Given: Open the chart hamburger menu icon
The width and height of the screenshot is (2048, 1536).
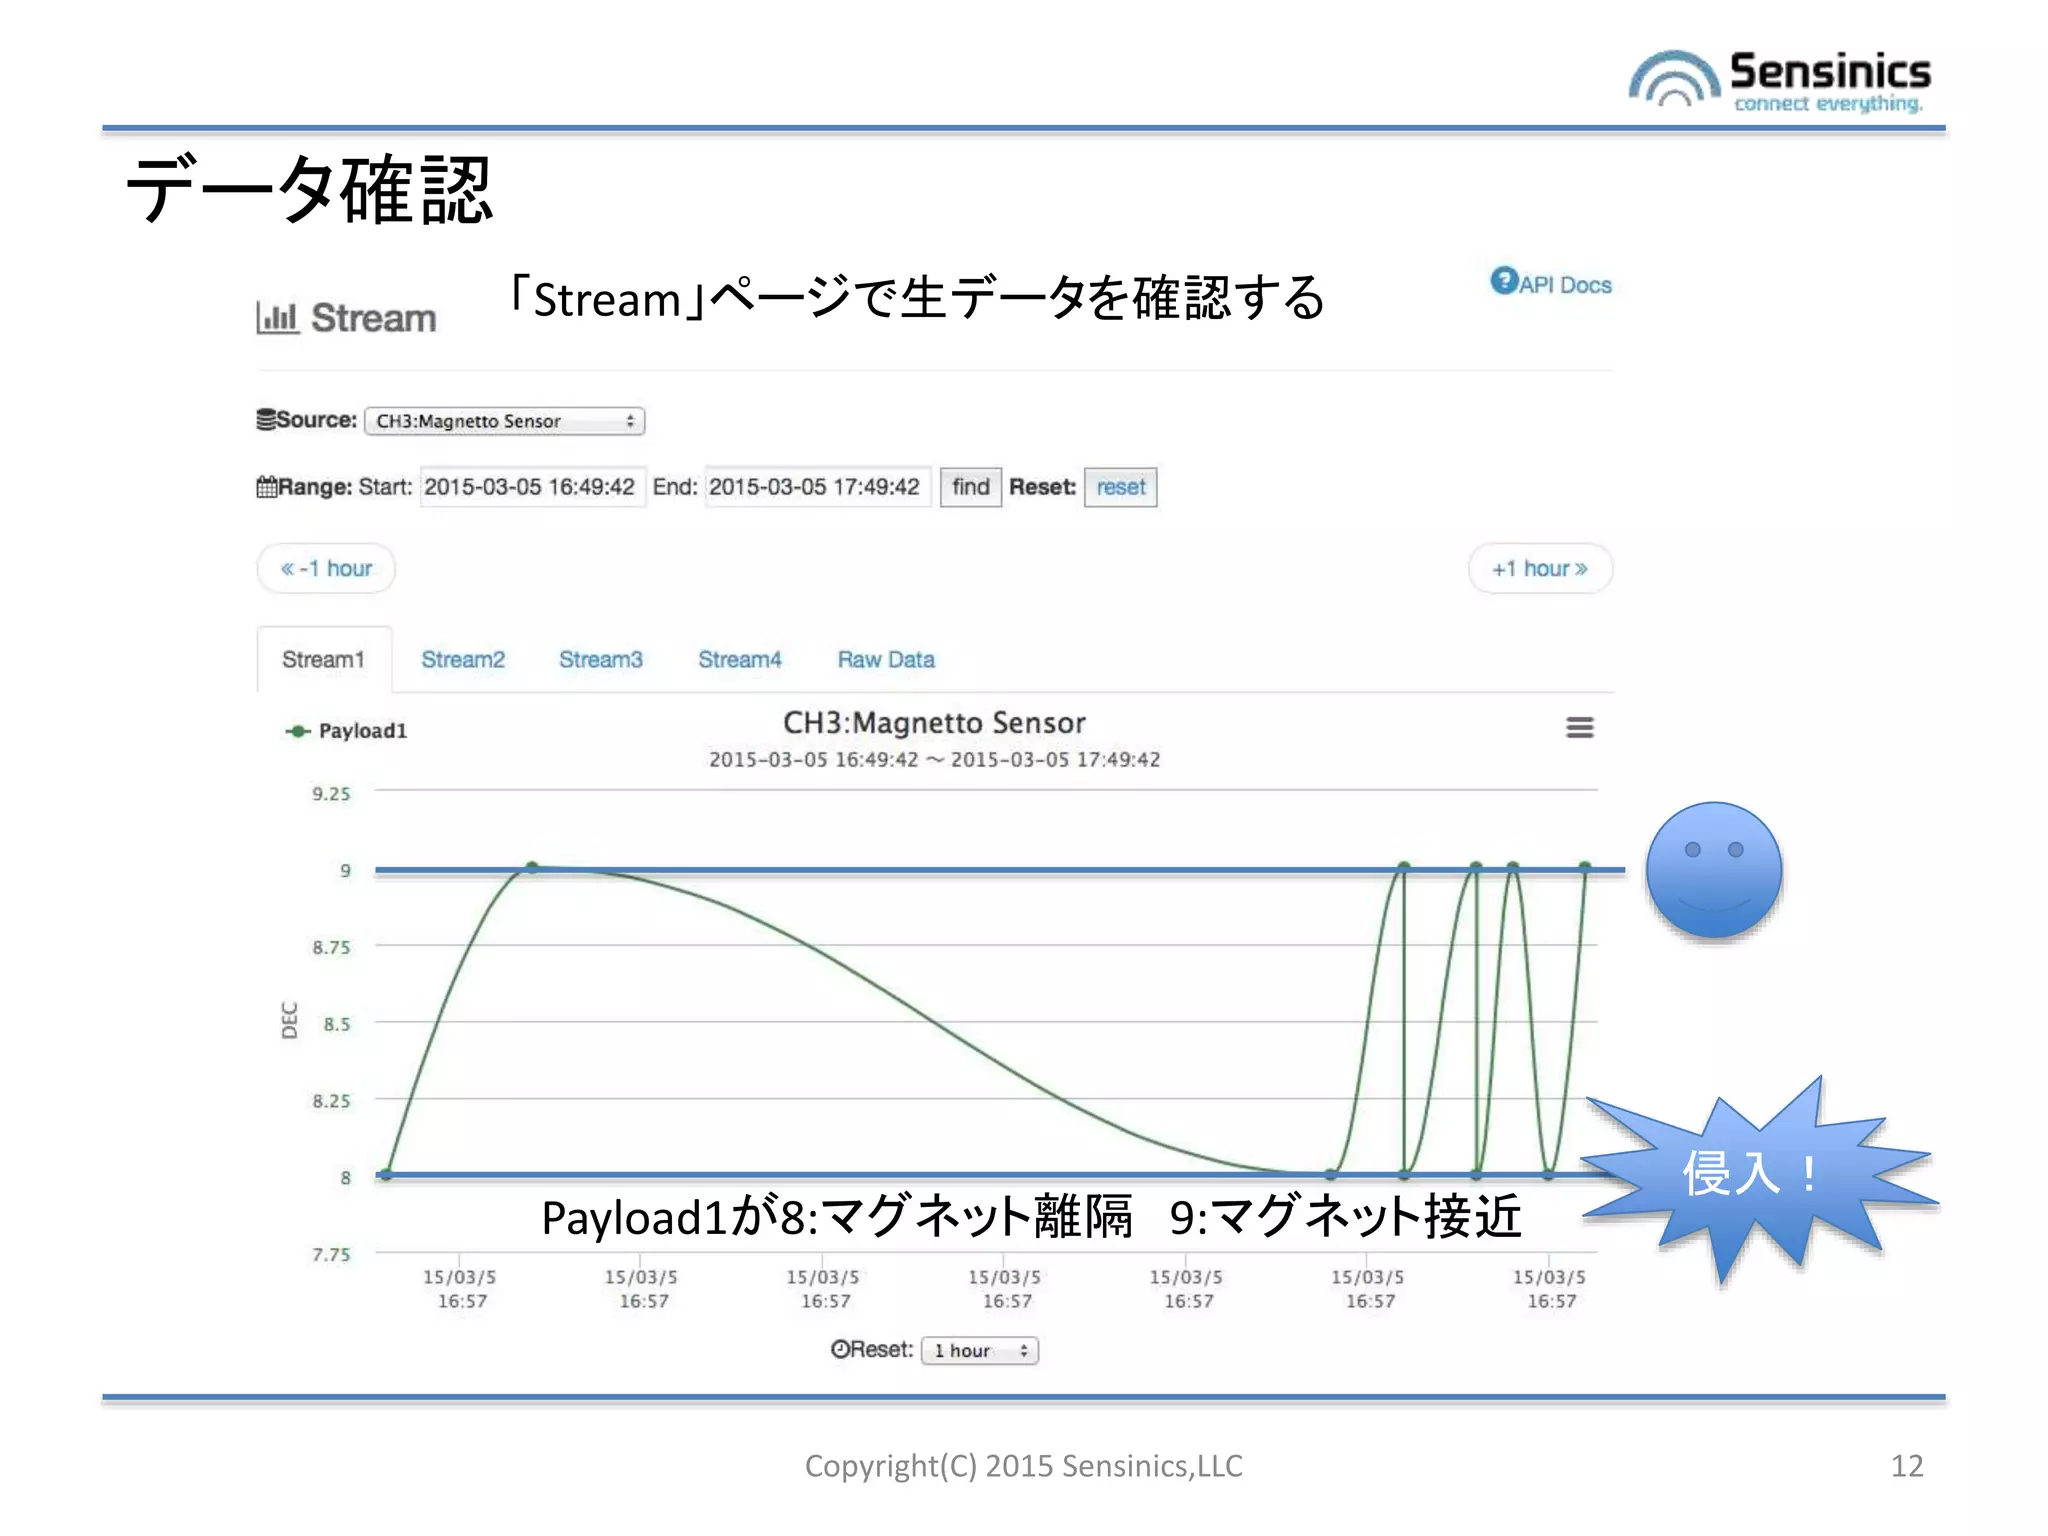Looking at the screenshot, I should (1579, 727).
